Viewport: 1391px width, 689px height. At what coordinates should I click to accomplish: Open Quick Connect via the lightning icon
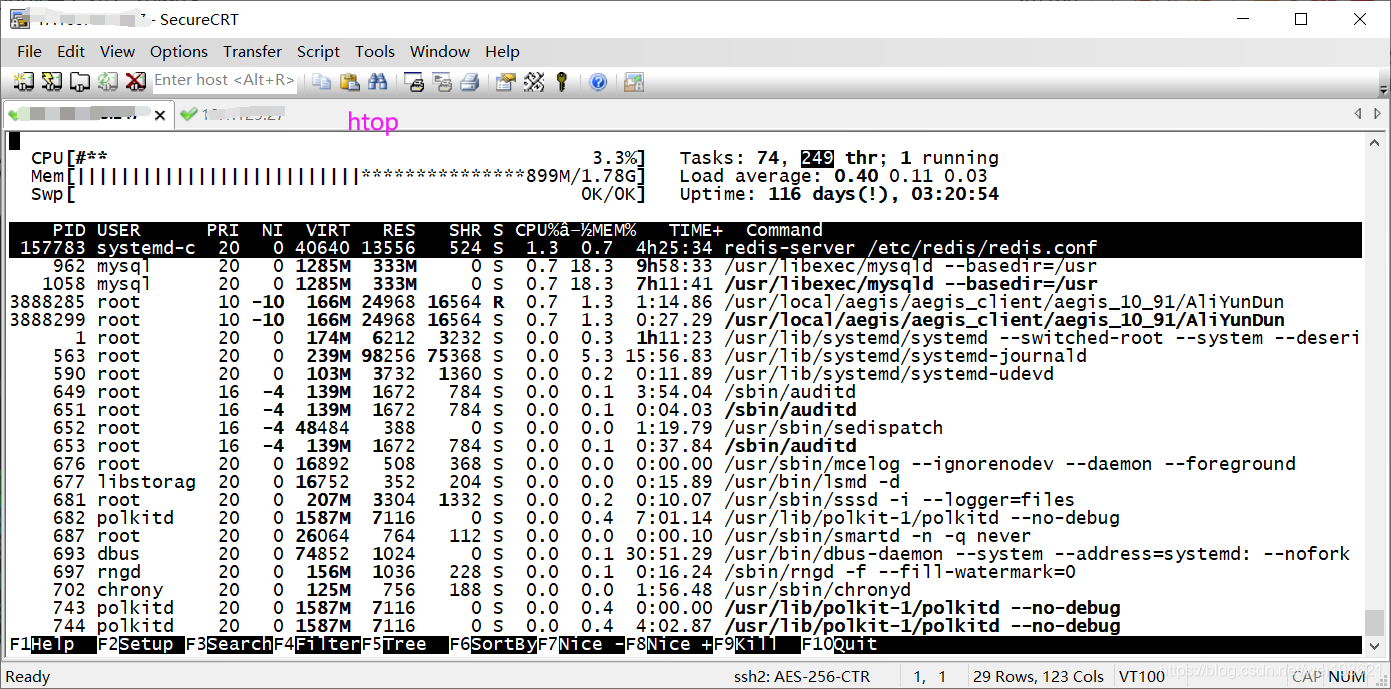pyautogui.click(x=51, y=81)
